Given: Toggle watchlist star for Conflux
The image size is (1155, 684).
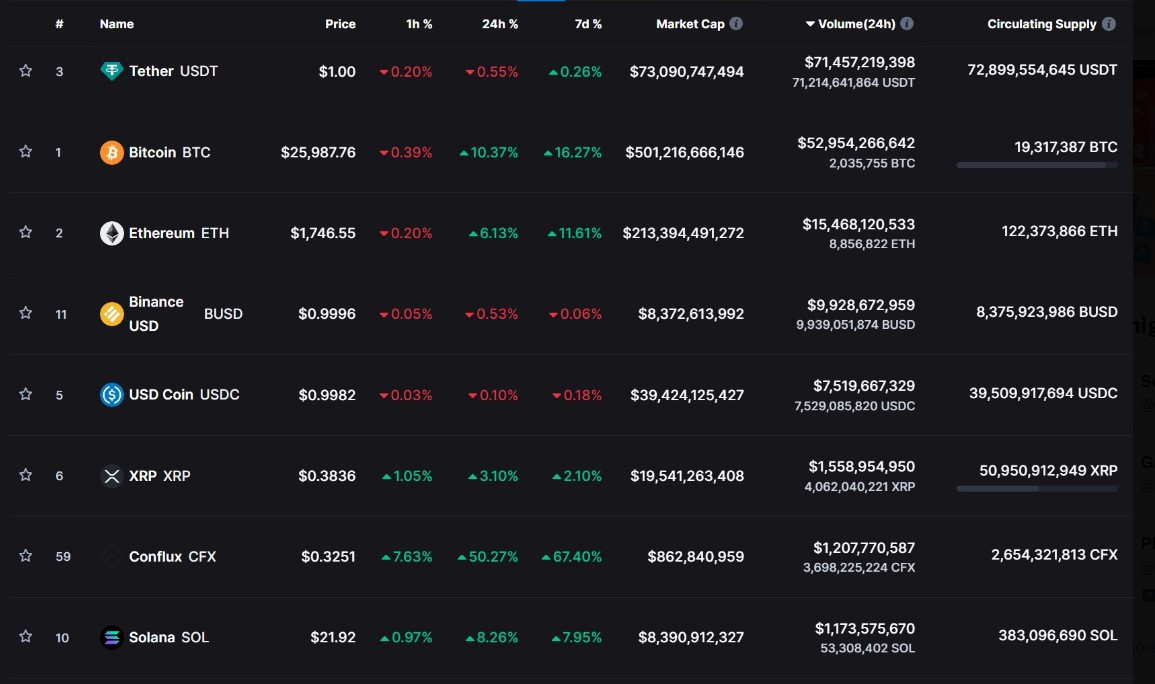Looking at the screenshot, I should point(26,556).
